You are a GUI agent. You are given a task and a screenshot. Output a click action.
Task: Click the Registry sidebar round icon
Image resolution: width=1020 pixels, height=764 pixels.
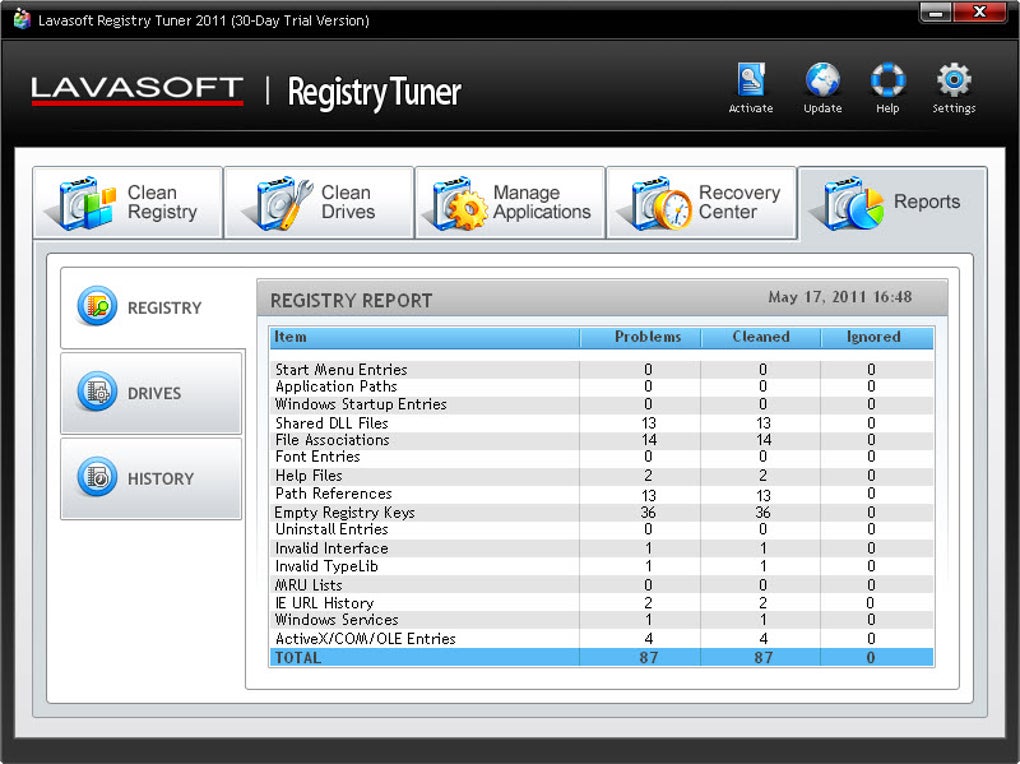[x=97, y=306]
